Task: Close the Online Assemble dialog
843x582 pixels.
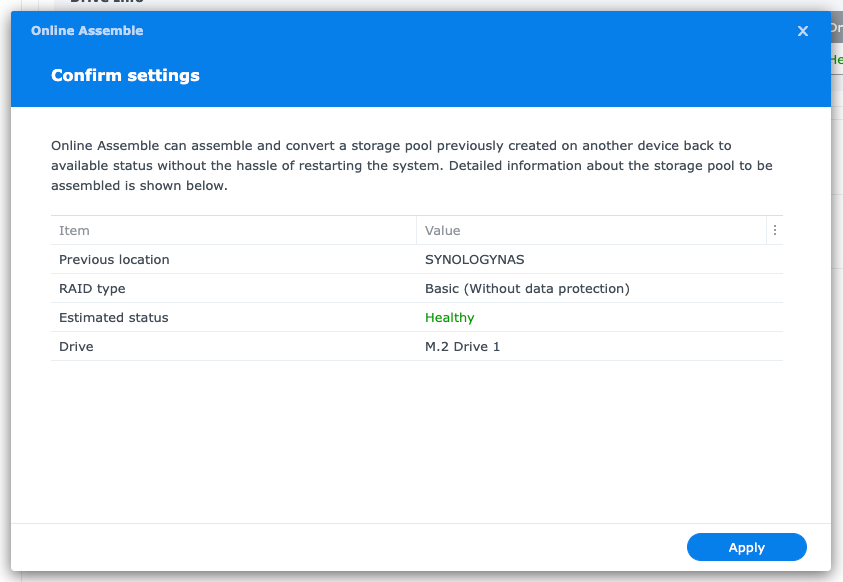Action: pos(803,31)
